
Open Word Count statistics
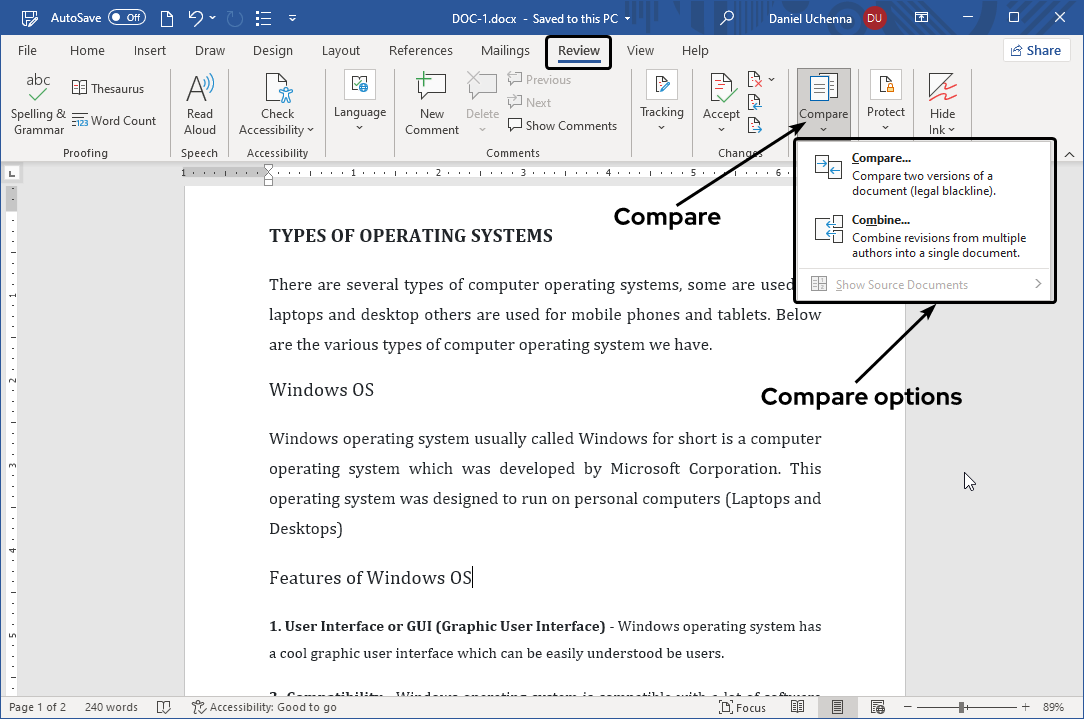tap(115, 120)
